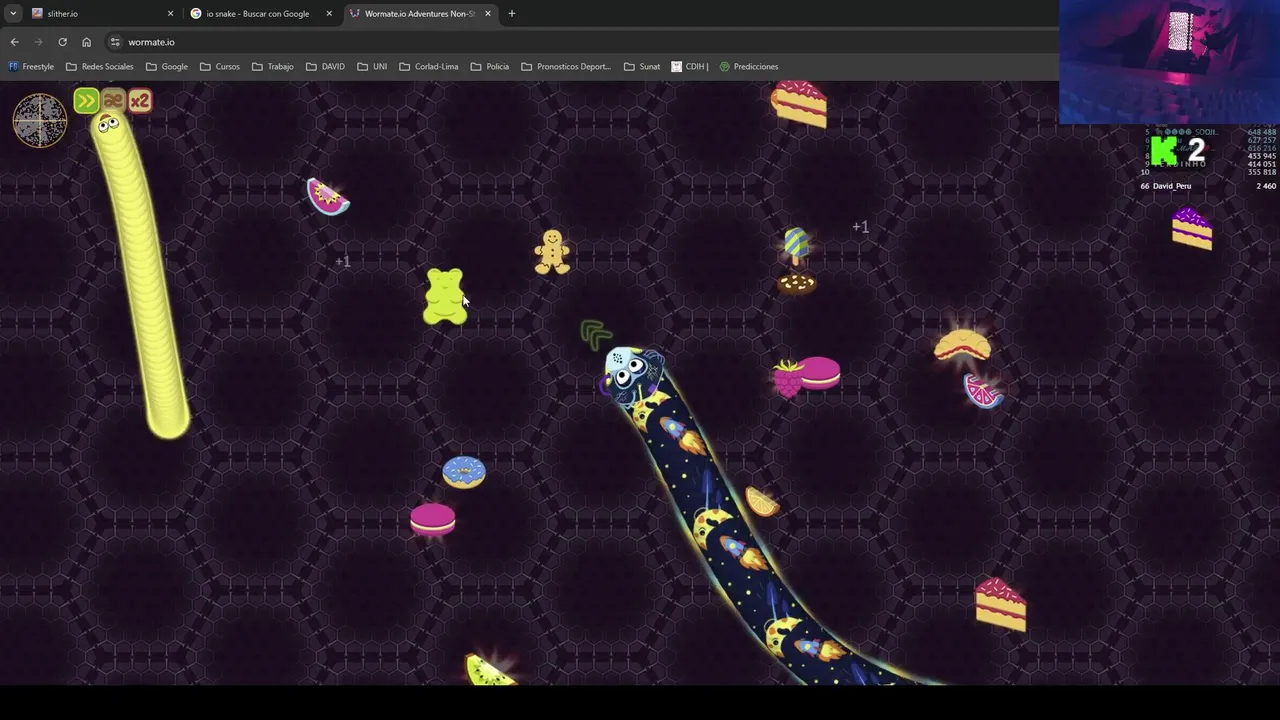Click the 2 460 score value
The height and width of the screenshot is (720, 1280).
click(x=1266, y=186)
